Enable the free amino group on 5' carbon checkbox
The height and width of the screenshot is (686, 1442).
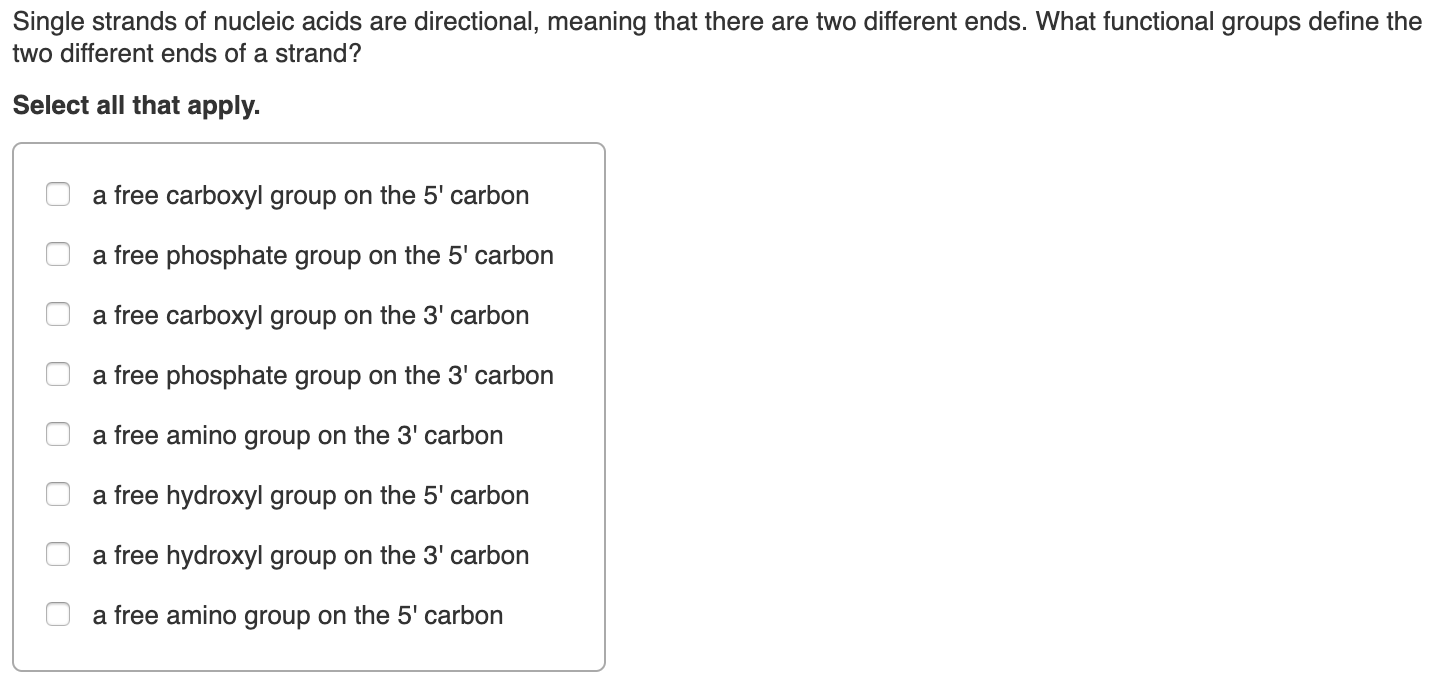[57, 614]
